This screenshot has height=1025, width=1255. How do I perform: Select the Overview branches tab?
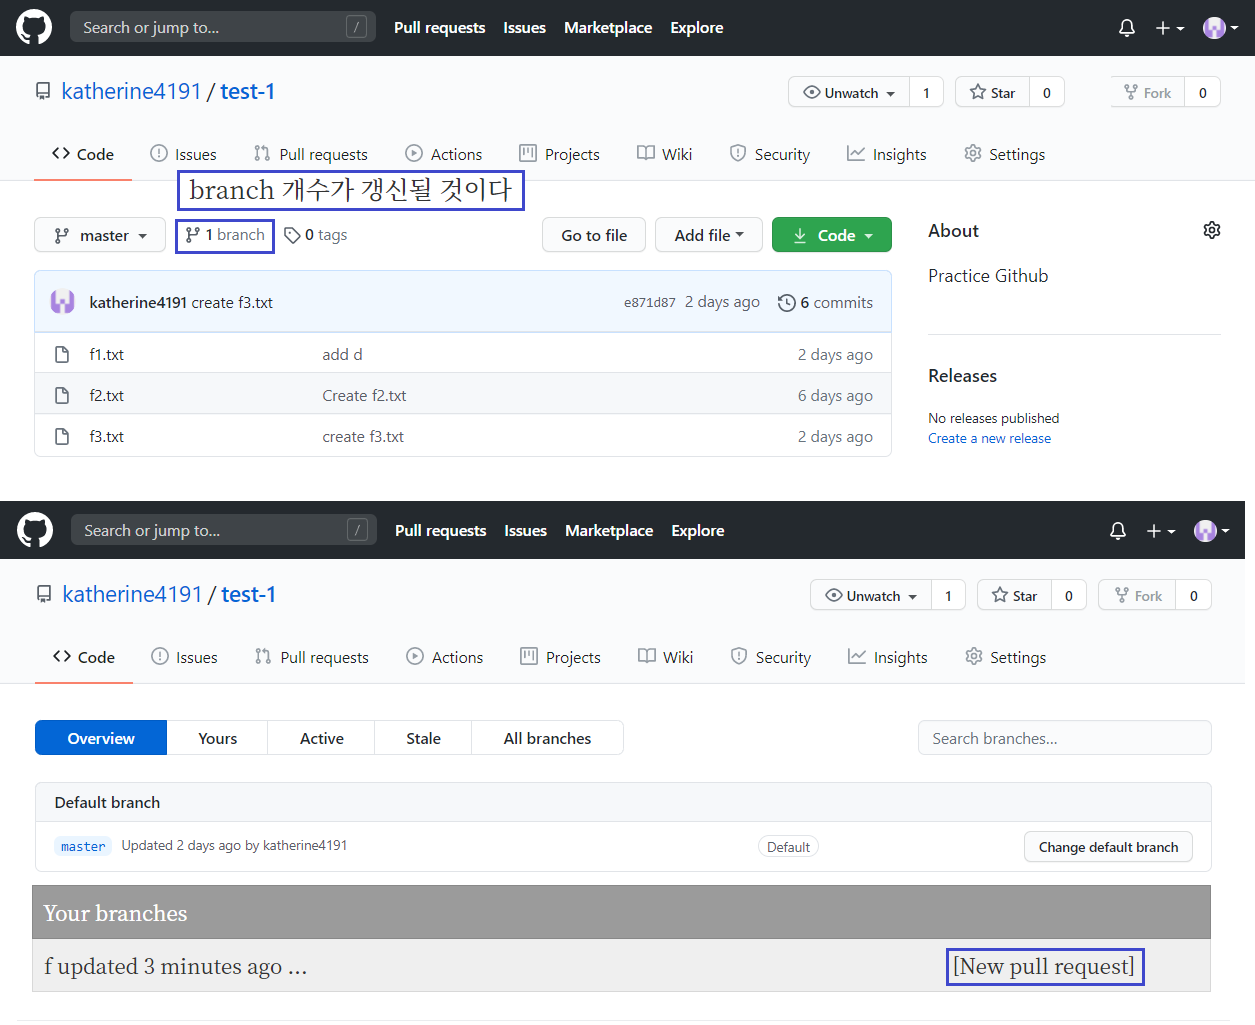tap(101, 738)
